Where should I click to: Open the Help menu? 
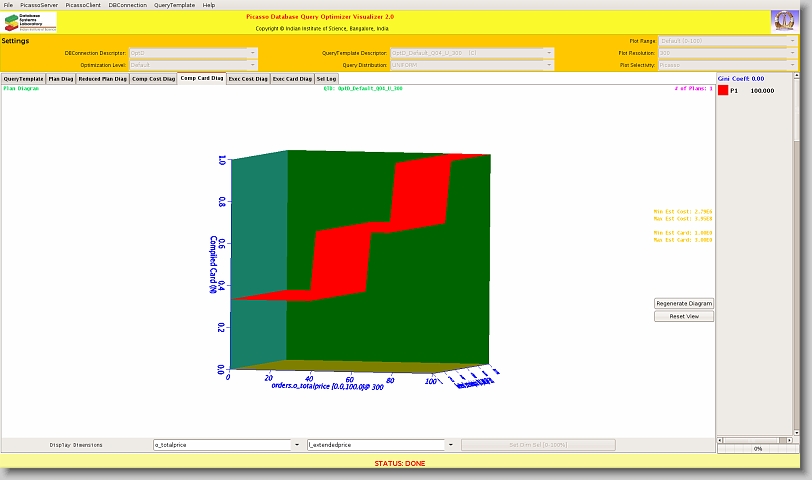(x=209, y=5)
